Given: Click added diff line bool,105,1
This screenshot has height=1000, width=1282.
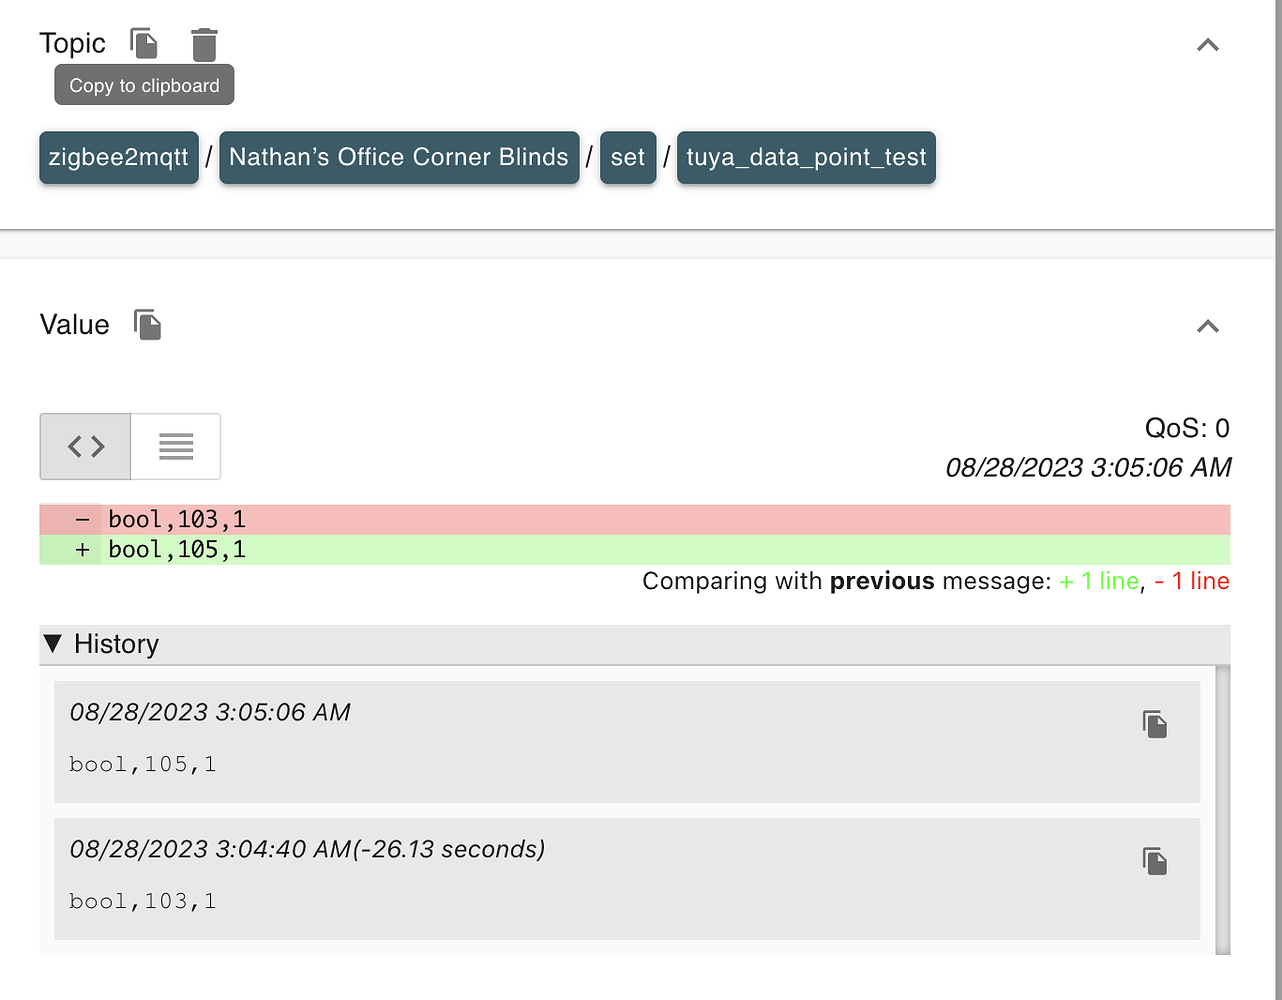Looking at the screenshot, I should 635,550.
